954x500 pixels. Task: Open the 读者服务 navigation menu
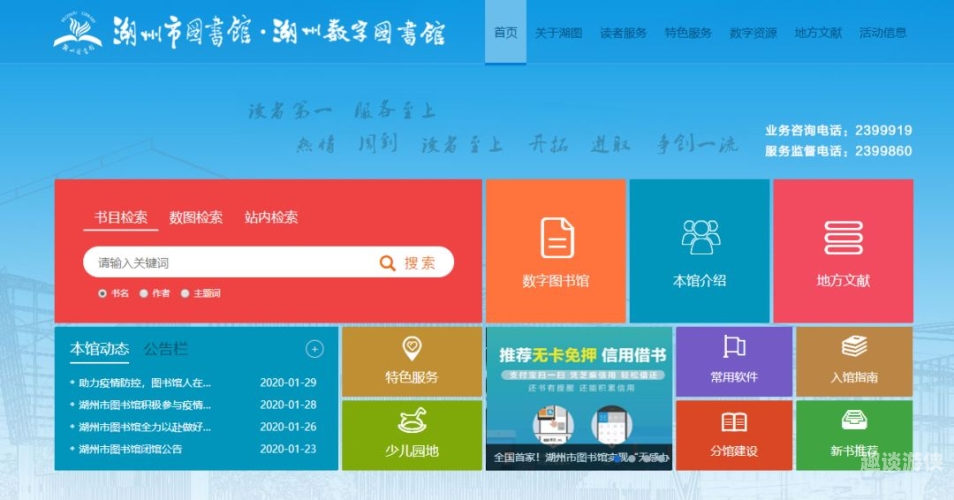623,33
